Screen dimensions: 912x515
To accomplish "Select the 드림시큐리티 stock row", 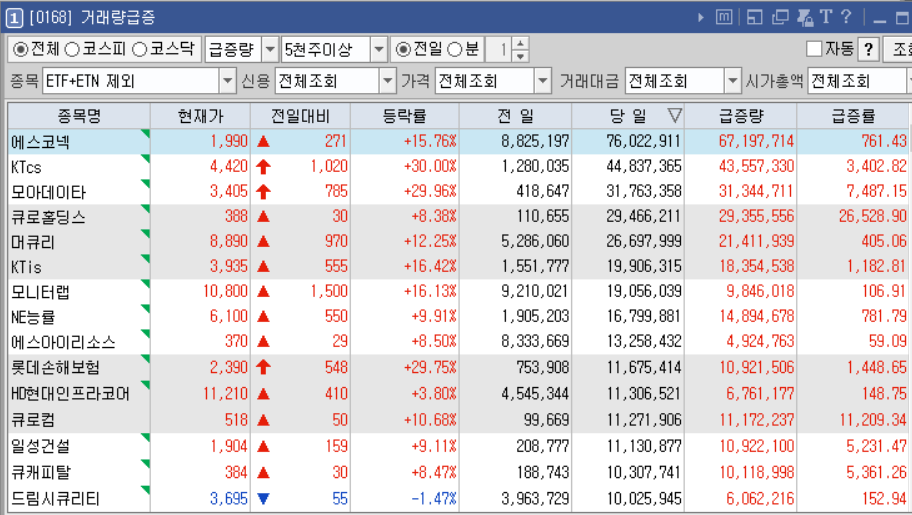I will click(458, 499).
